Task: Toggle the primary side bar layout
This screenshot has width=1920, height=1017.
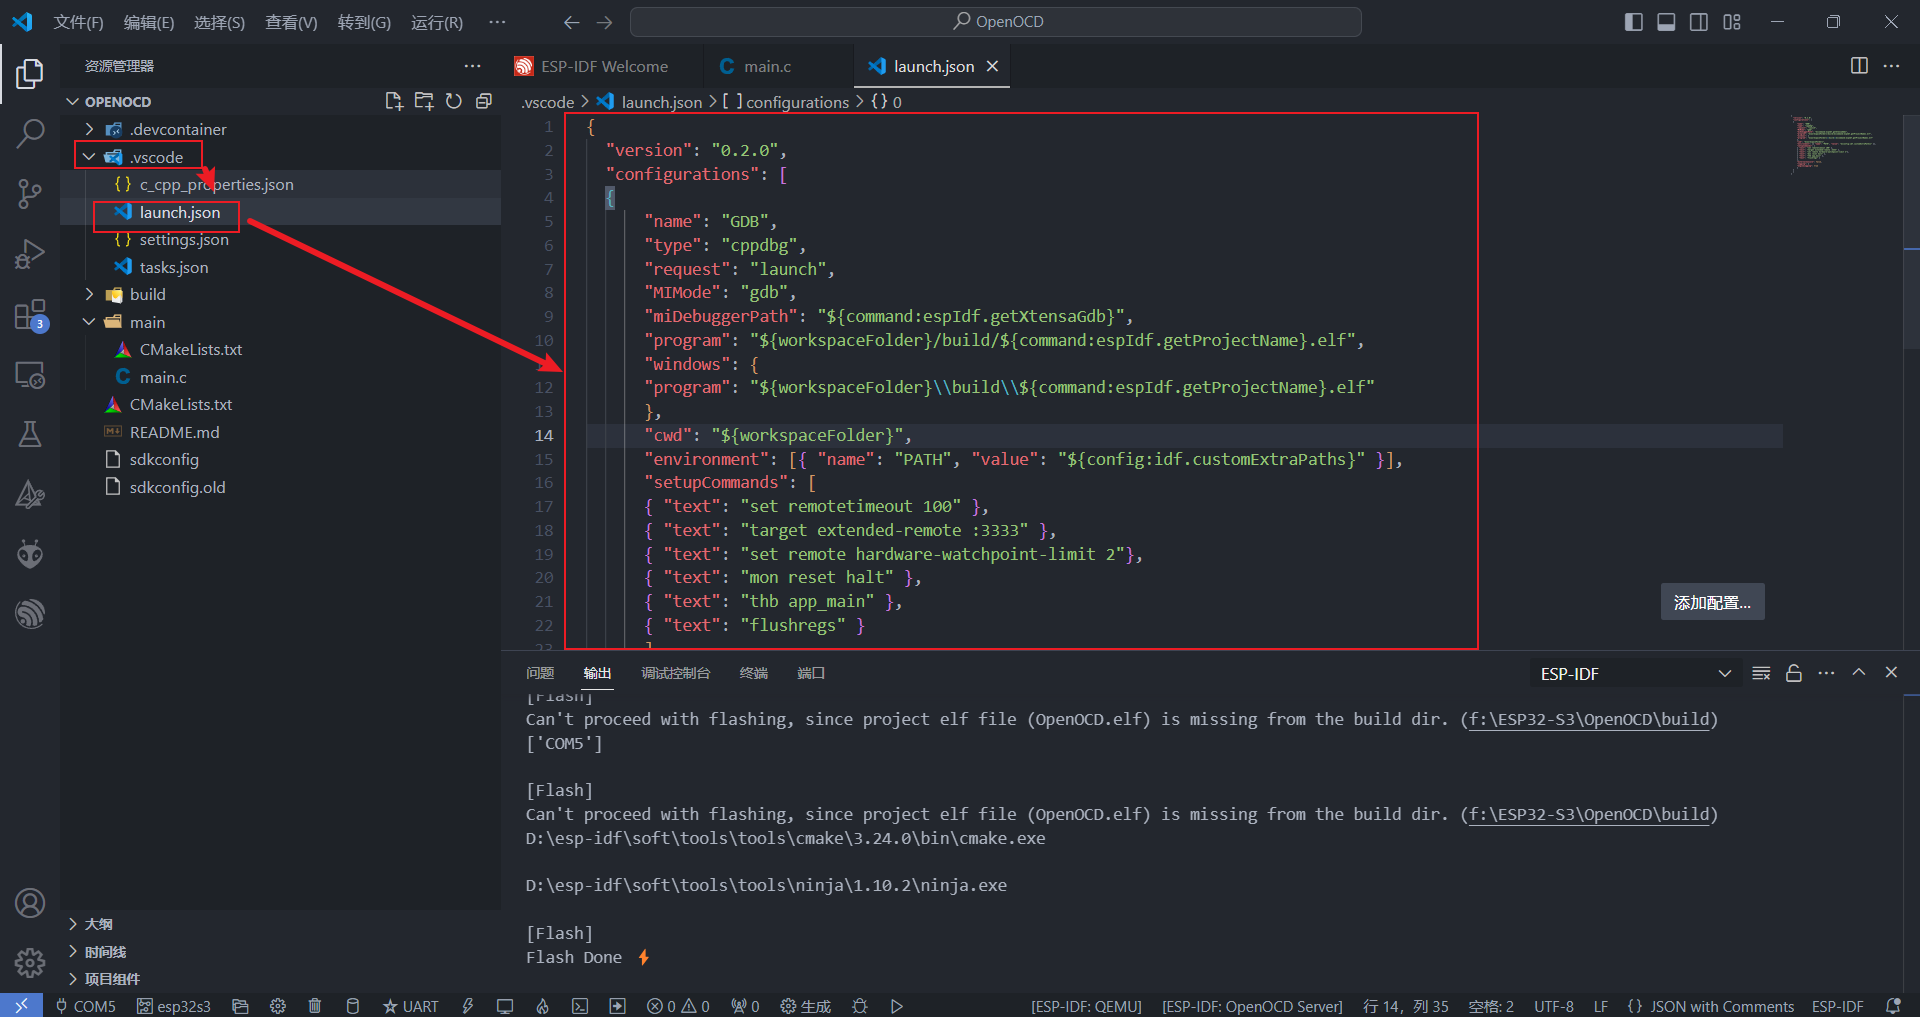Action: pyautogui.click(x=1634, y=22)
